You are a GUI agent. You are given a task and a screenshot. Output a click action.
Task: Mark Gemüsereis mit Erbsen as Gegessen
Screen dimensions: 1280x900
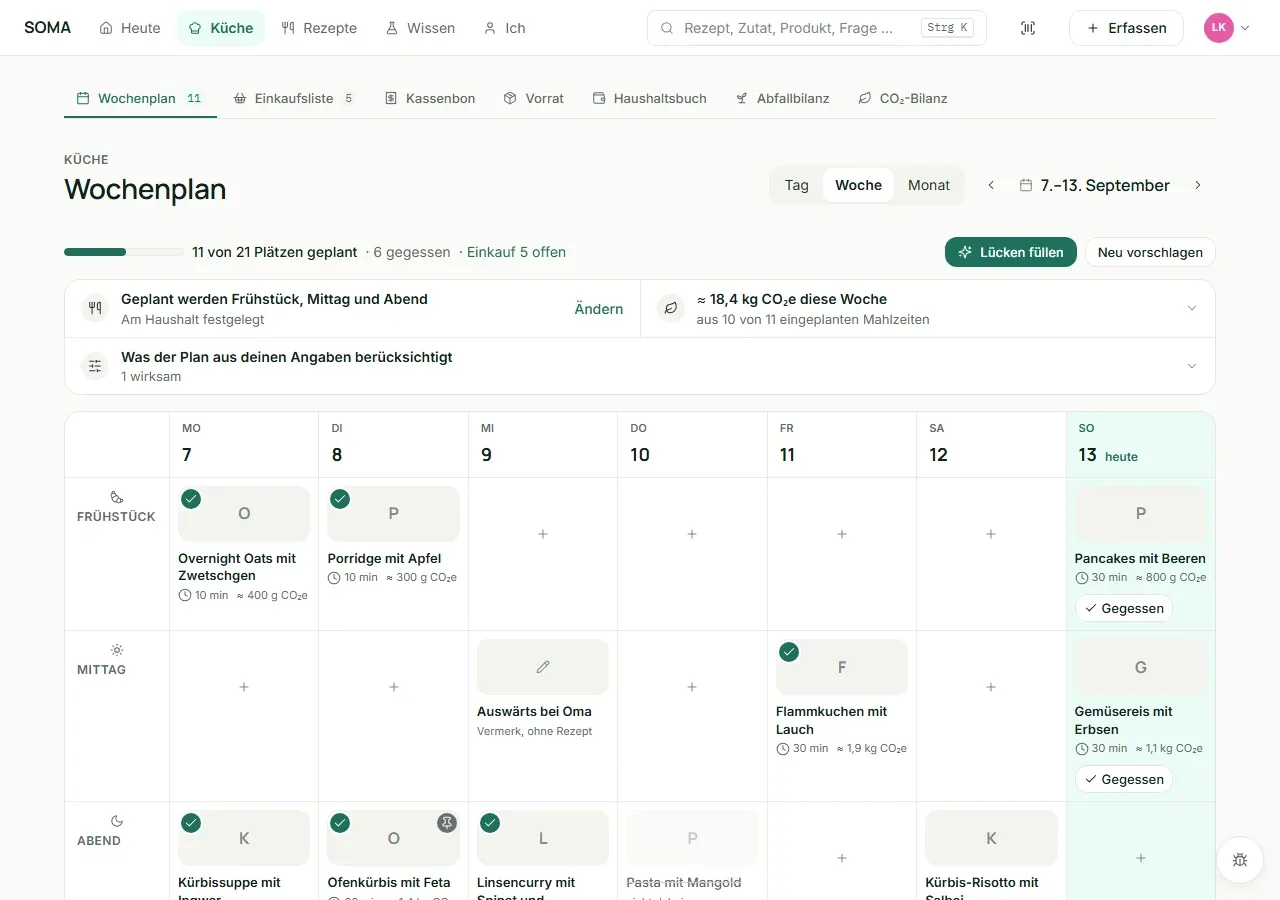[1123, 779]
